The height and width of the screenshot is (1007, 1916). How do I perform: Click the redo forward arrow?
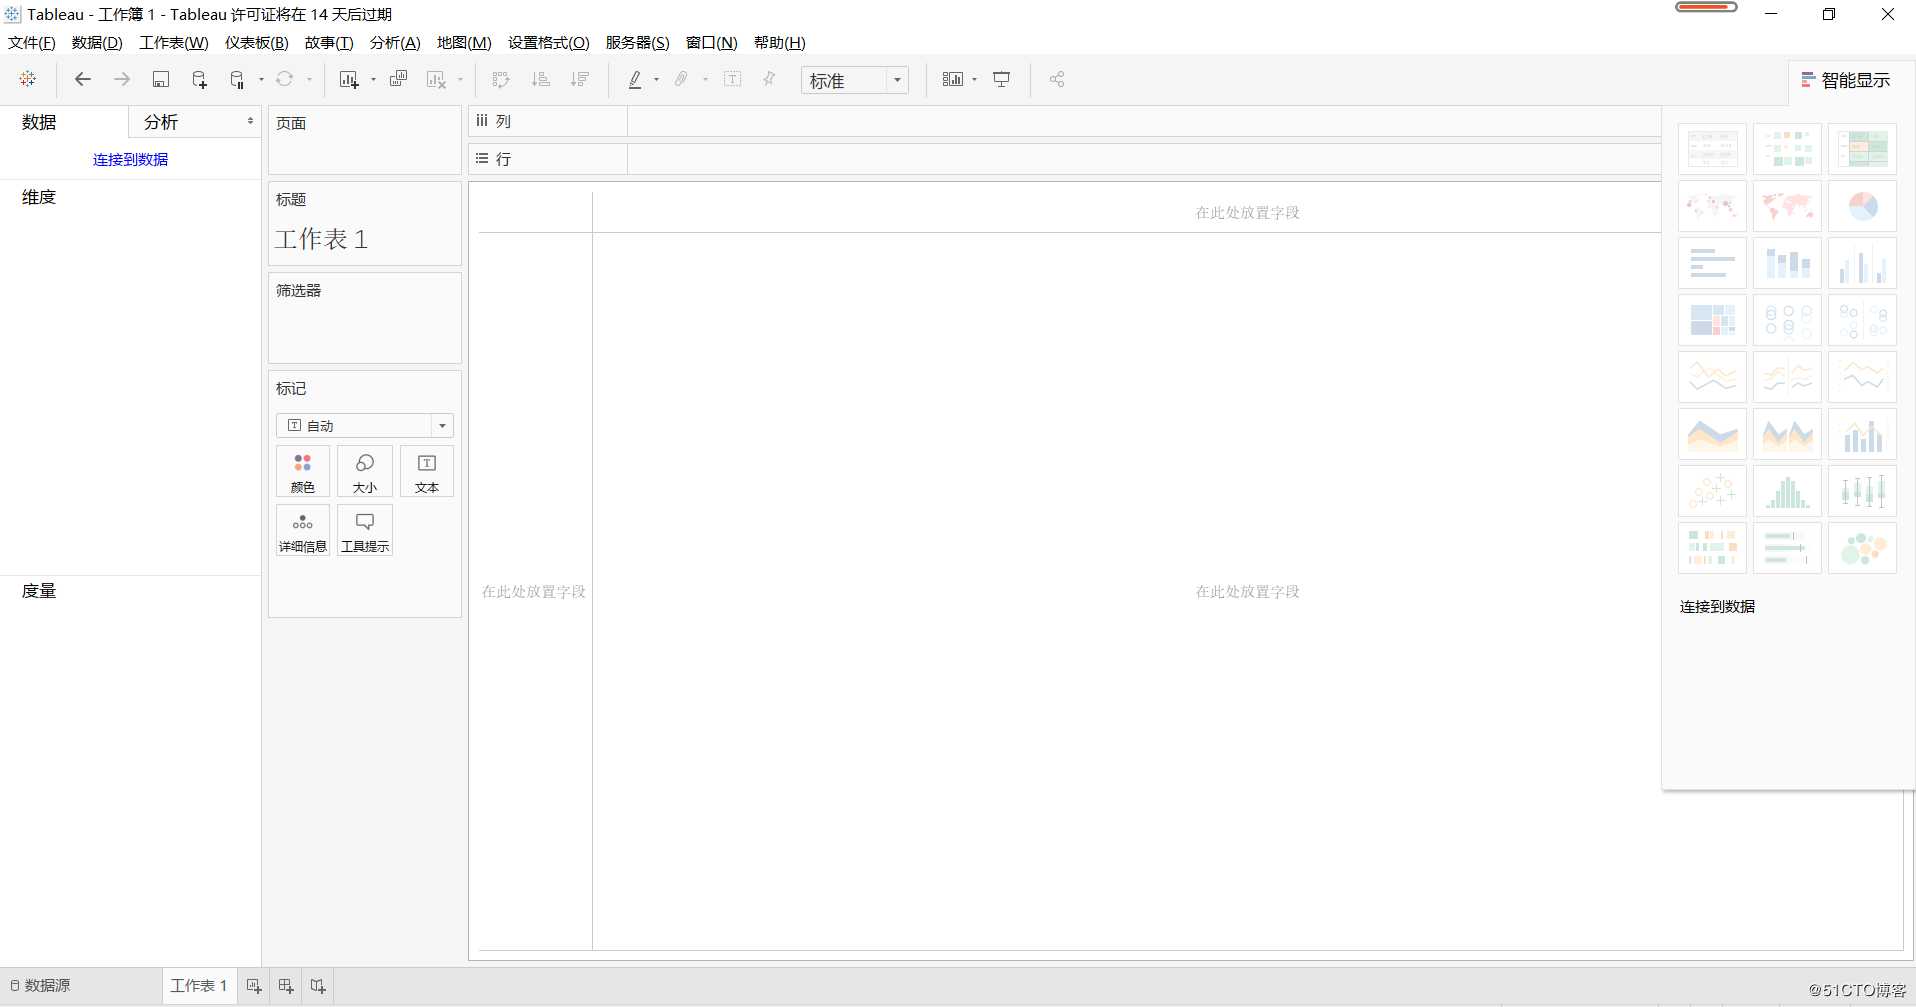122,79
